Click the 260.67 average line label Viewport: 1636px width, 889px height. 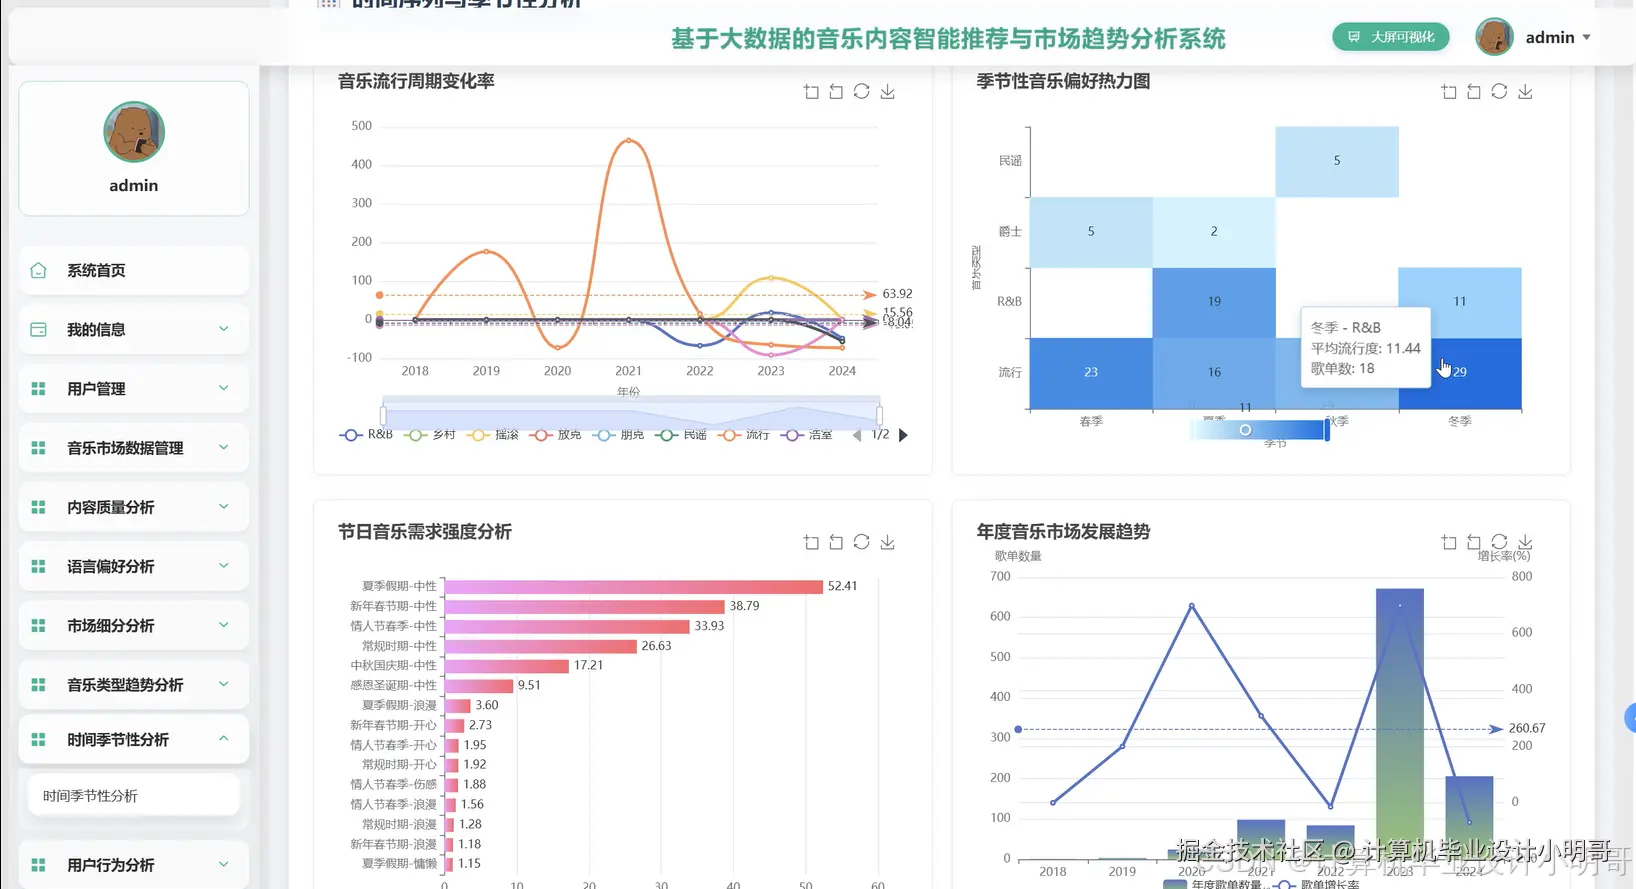pyautogui.click(x=1527, y=729)
